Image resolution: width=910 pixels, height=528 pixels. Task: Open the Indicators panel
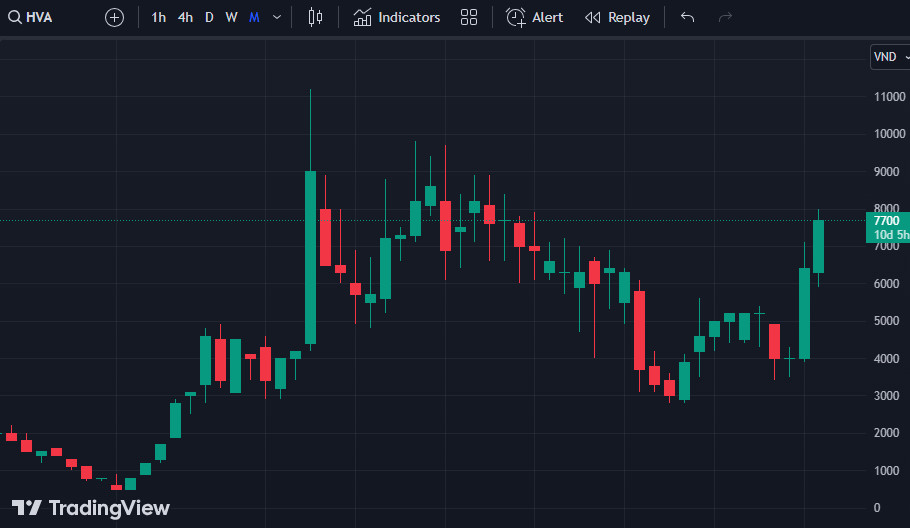pyautogui.click(x=397, y=17)
